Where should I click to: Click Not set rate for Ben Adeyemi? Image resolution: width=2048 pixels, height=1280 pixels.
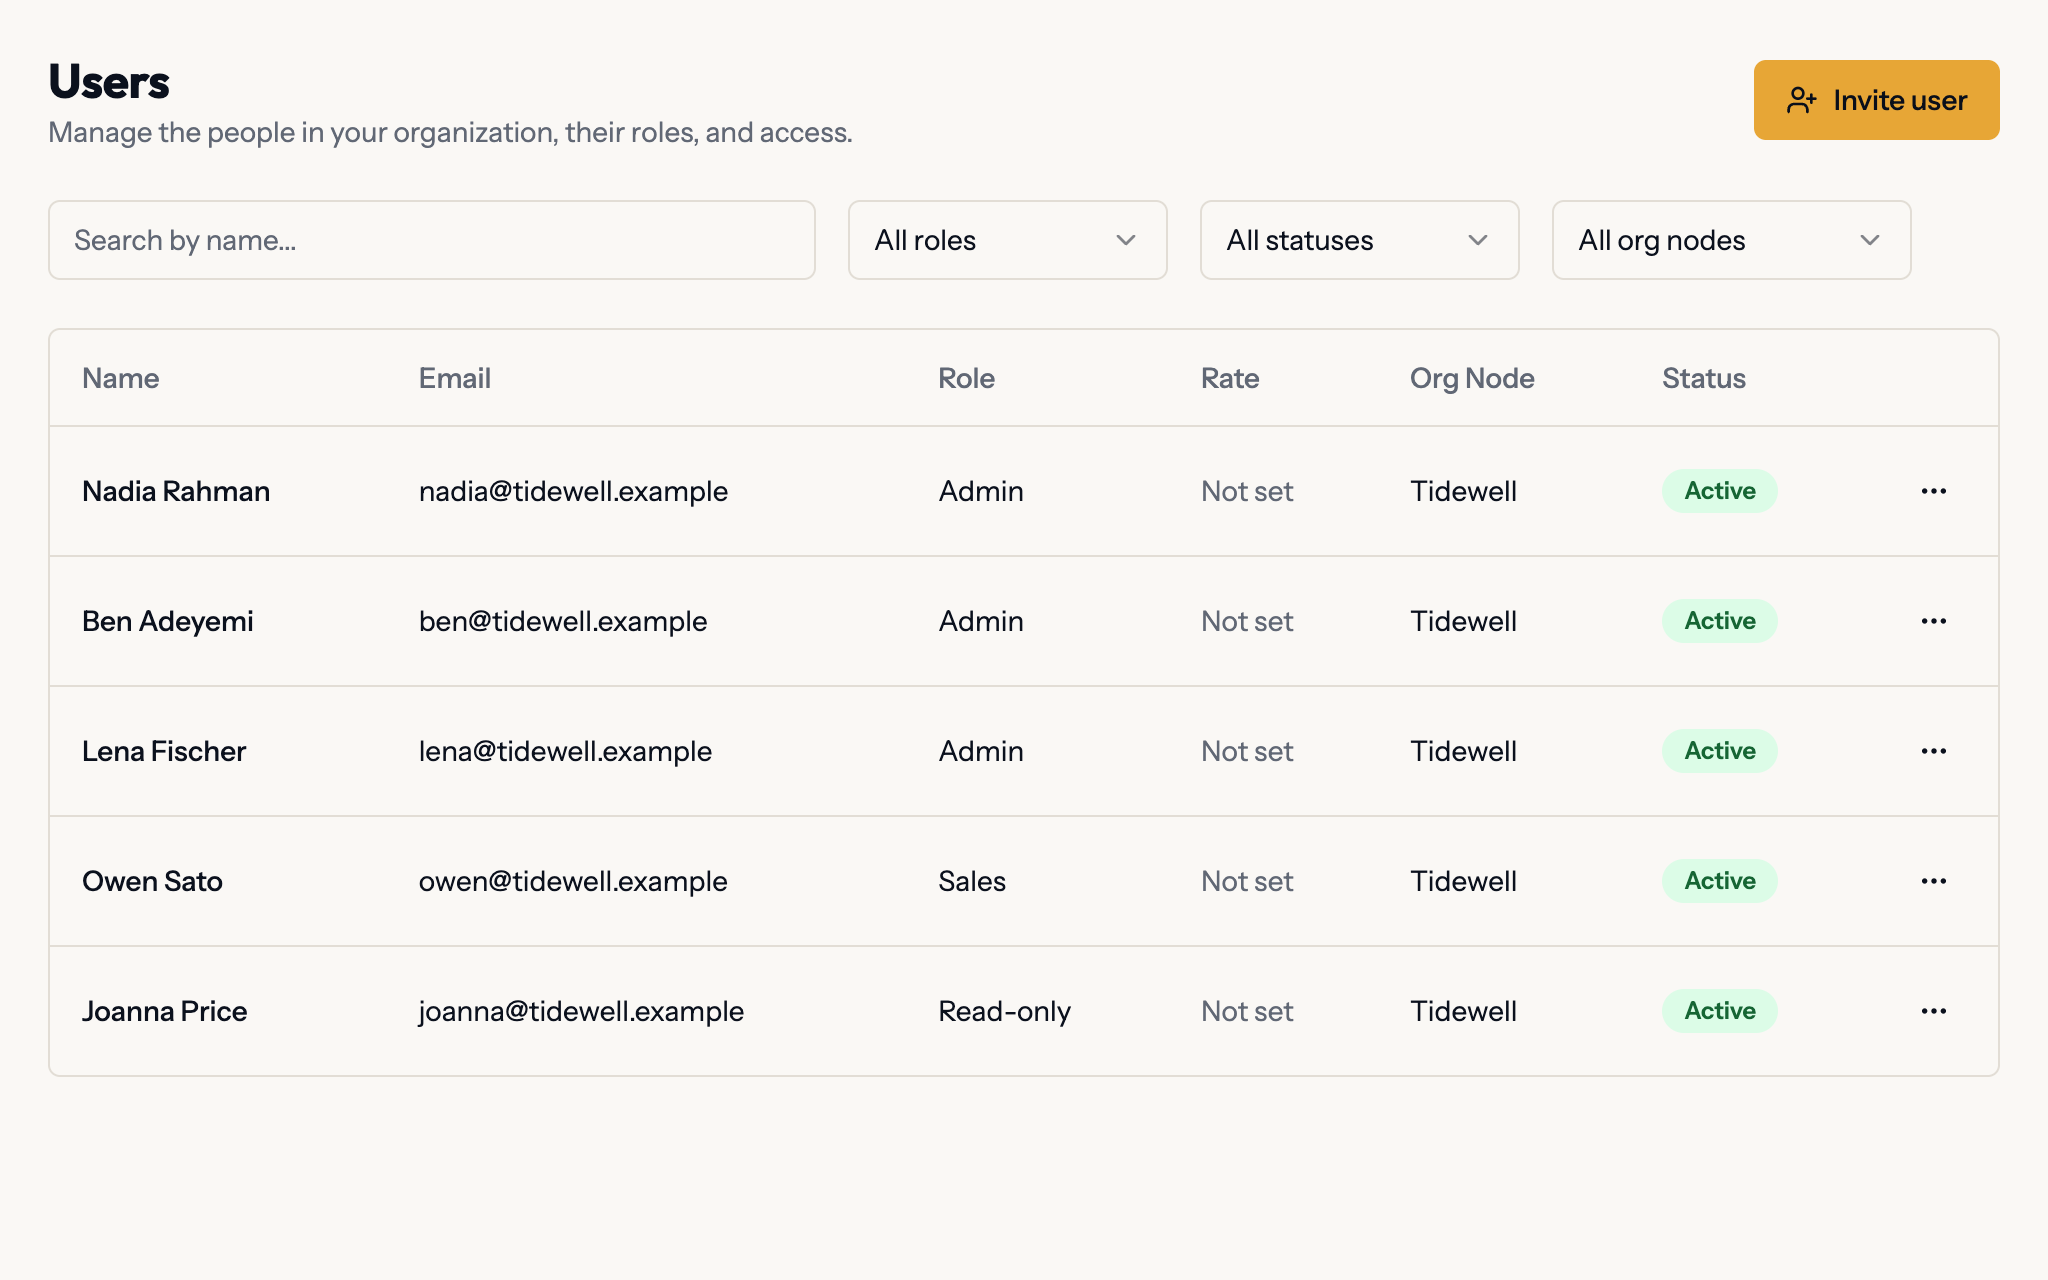(x=1247, y=621)
